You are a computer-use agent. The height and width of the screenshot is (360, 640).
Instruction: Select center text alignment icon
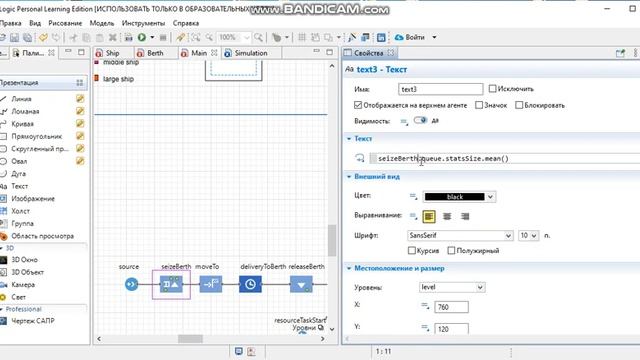click(x=447, y=216)
